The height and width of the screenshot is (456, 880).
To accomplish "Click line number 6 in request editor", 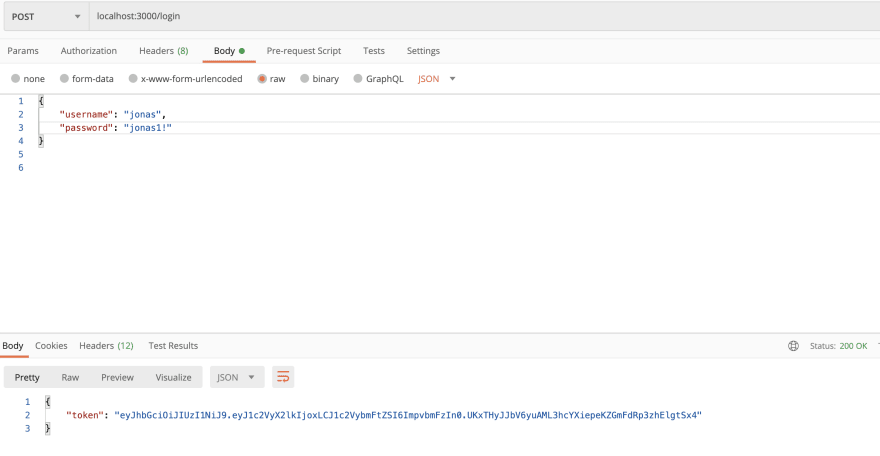I will coord(21,168).
